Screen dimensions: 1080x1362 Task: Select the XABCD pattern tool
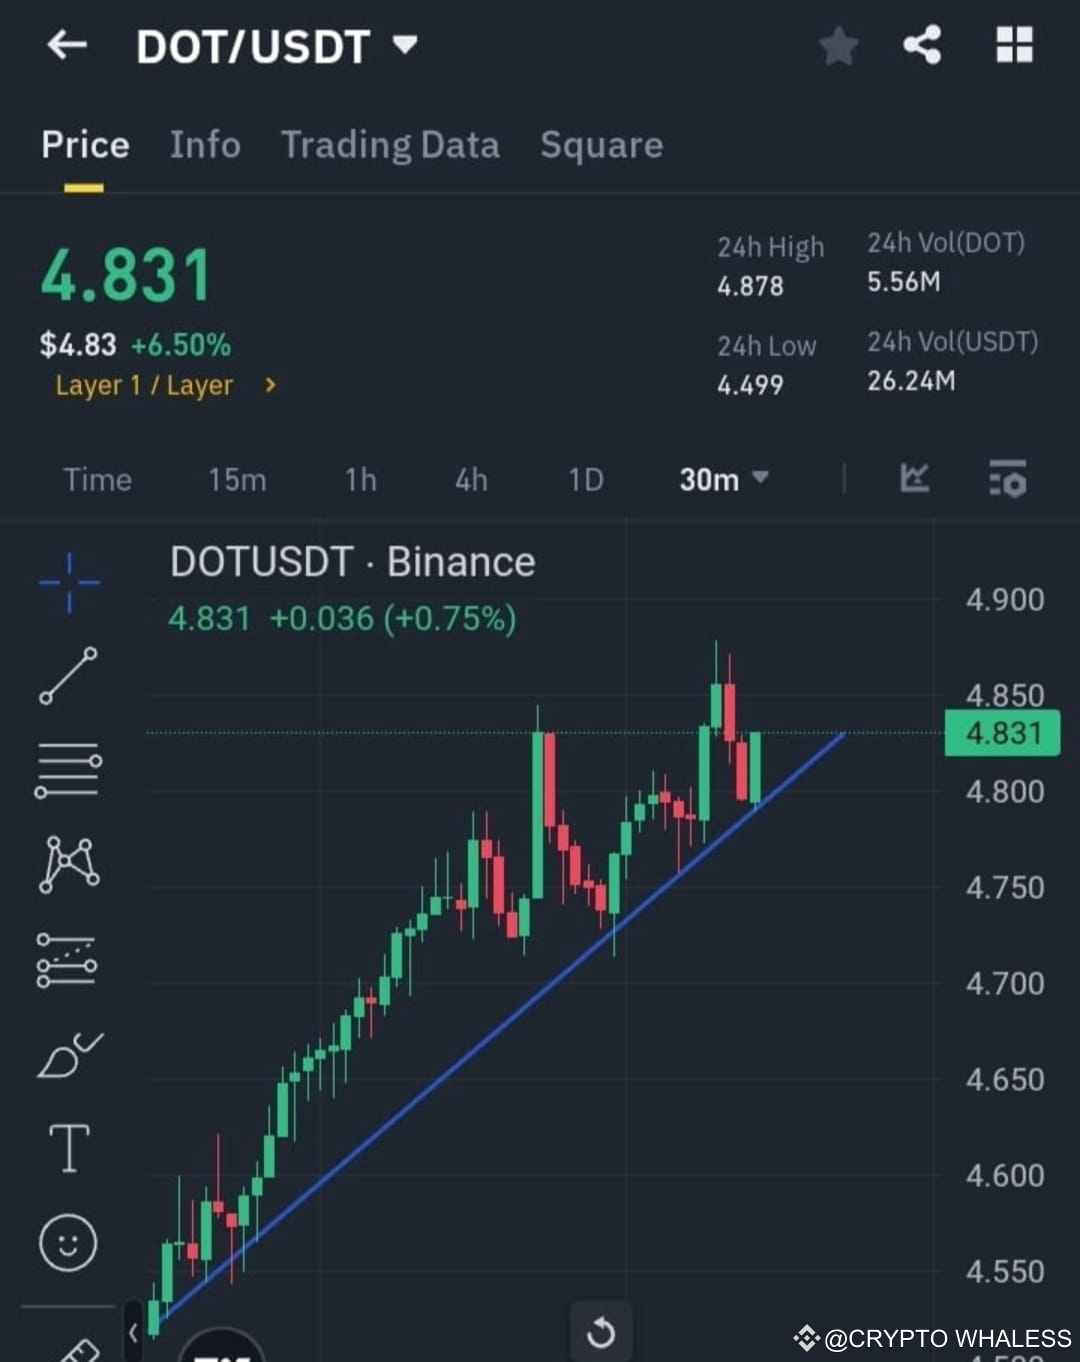tap(68, 865)
